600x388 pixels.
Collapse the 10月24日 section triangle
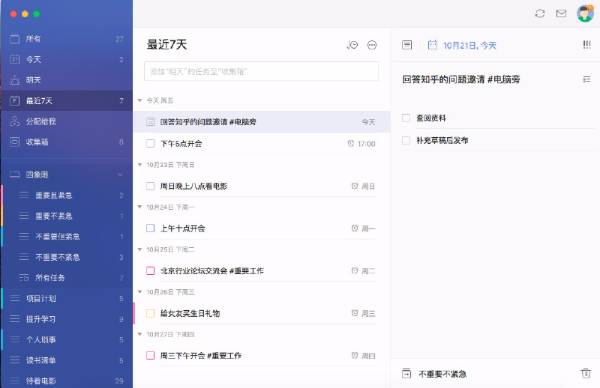pos(140,207)
